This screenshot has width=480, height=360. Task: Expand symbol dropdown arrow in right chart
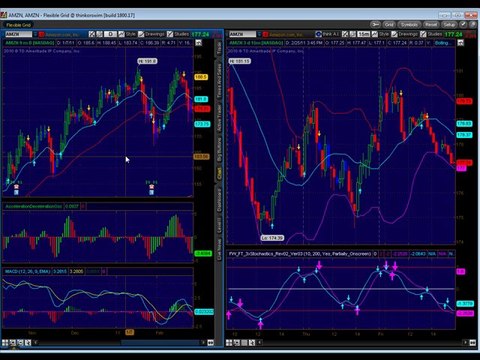(x=259, y=34)
